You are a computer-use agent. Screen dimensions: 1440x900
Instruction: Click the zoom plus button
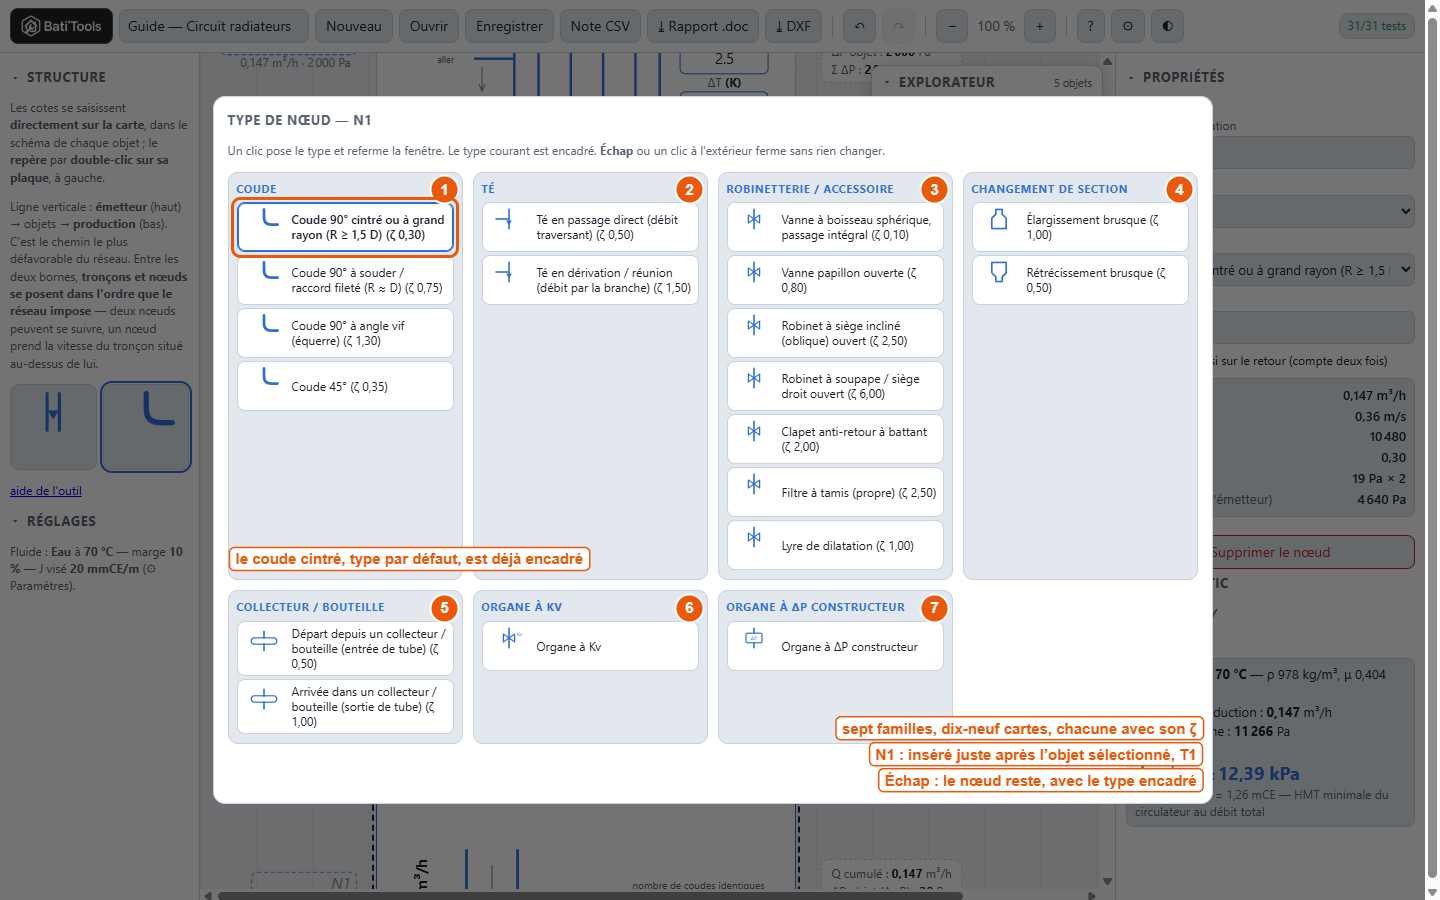coord(1040,26)
